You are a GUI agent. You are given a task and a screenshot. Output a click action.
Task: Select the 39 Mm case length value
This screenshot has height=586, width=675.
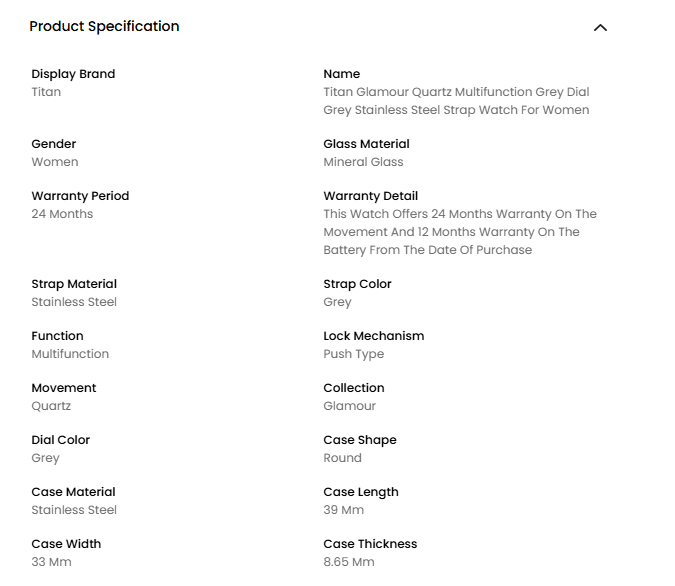[343, 510]
